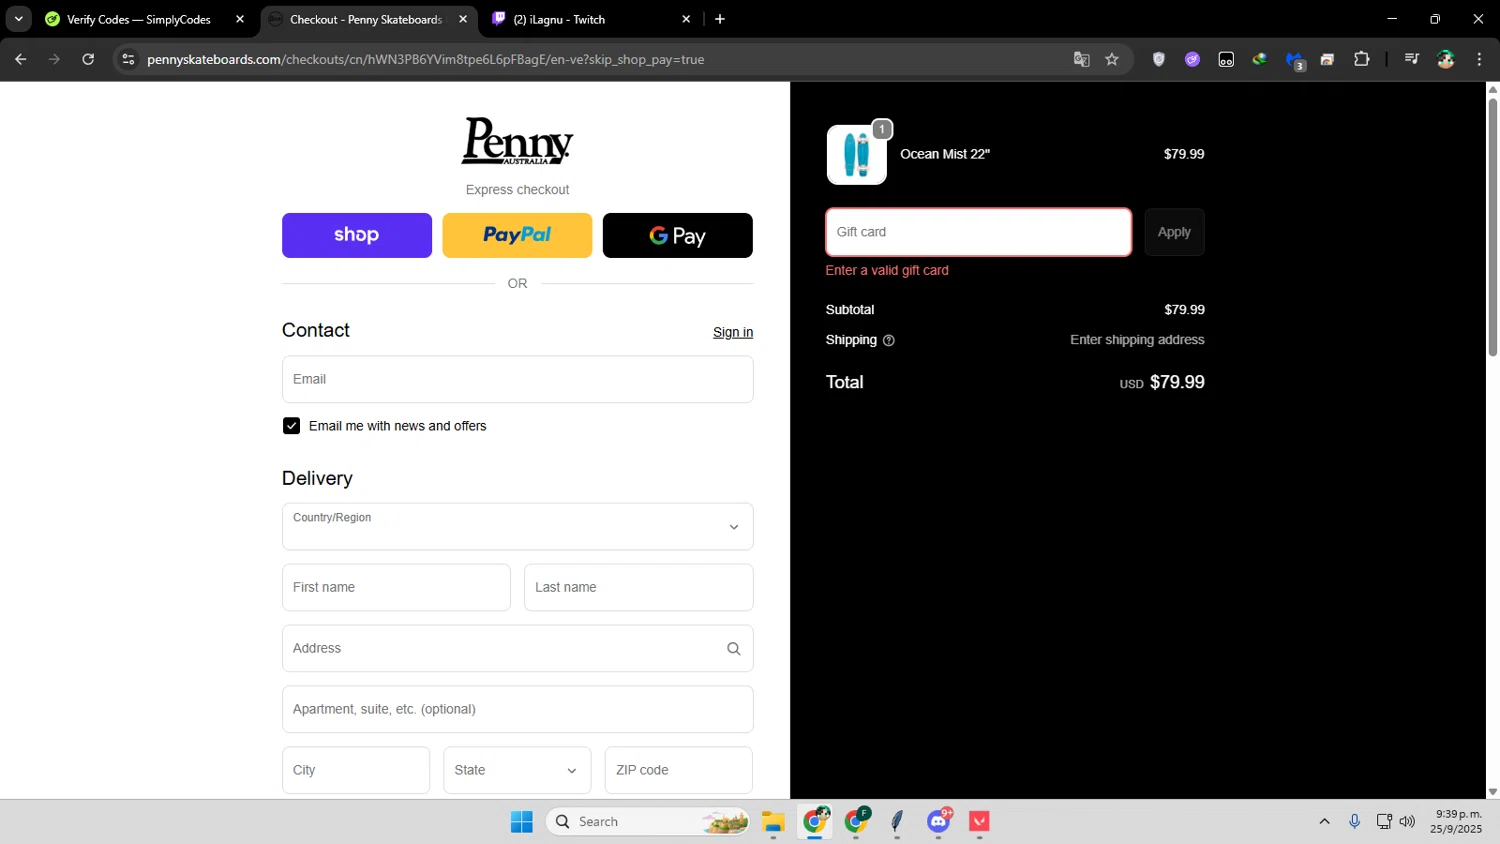Switch to the iLagnu - Twitch tab

pyautogui.click(x=559, y=19)
